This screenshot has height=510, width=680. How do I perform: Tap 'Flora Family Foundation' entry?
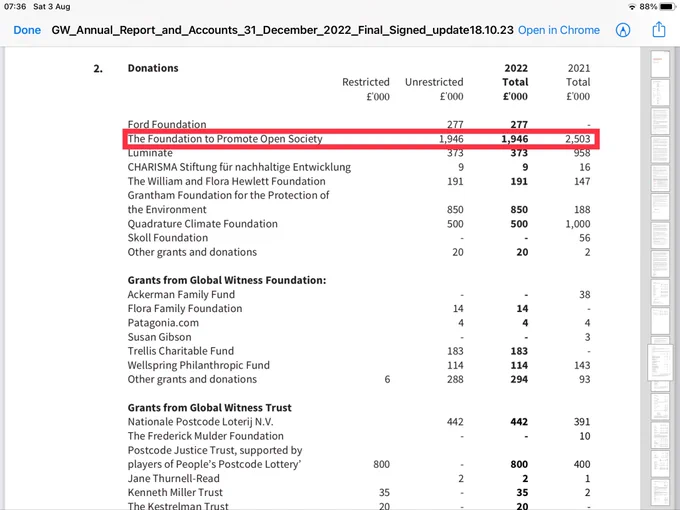point(185,308)
